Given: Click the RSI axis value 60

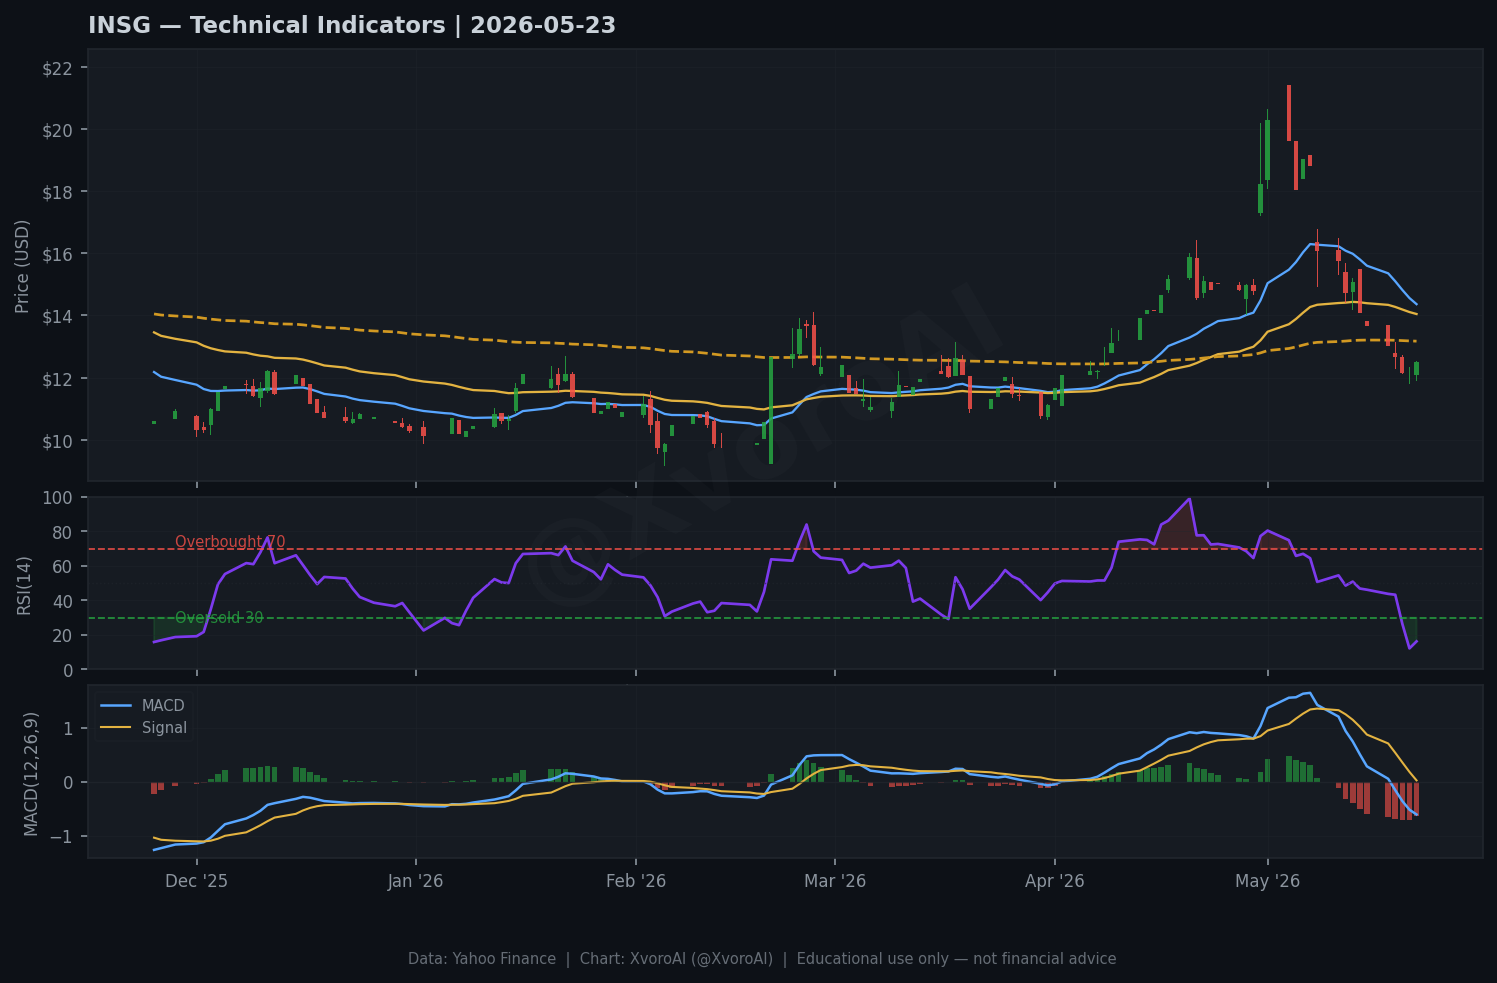Looking at the screenshot, I should (64, 567).
